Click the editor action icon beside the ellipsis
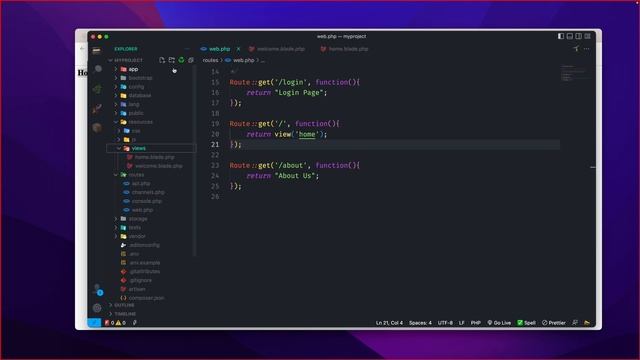This screenshot has width=640, height=360. [x=576, y=49]
